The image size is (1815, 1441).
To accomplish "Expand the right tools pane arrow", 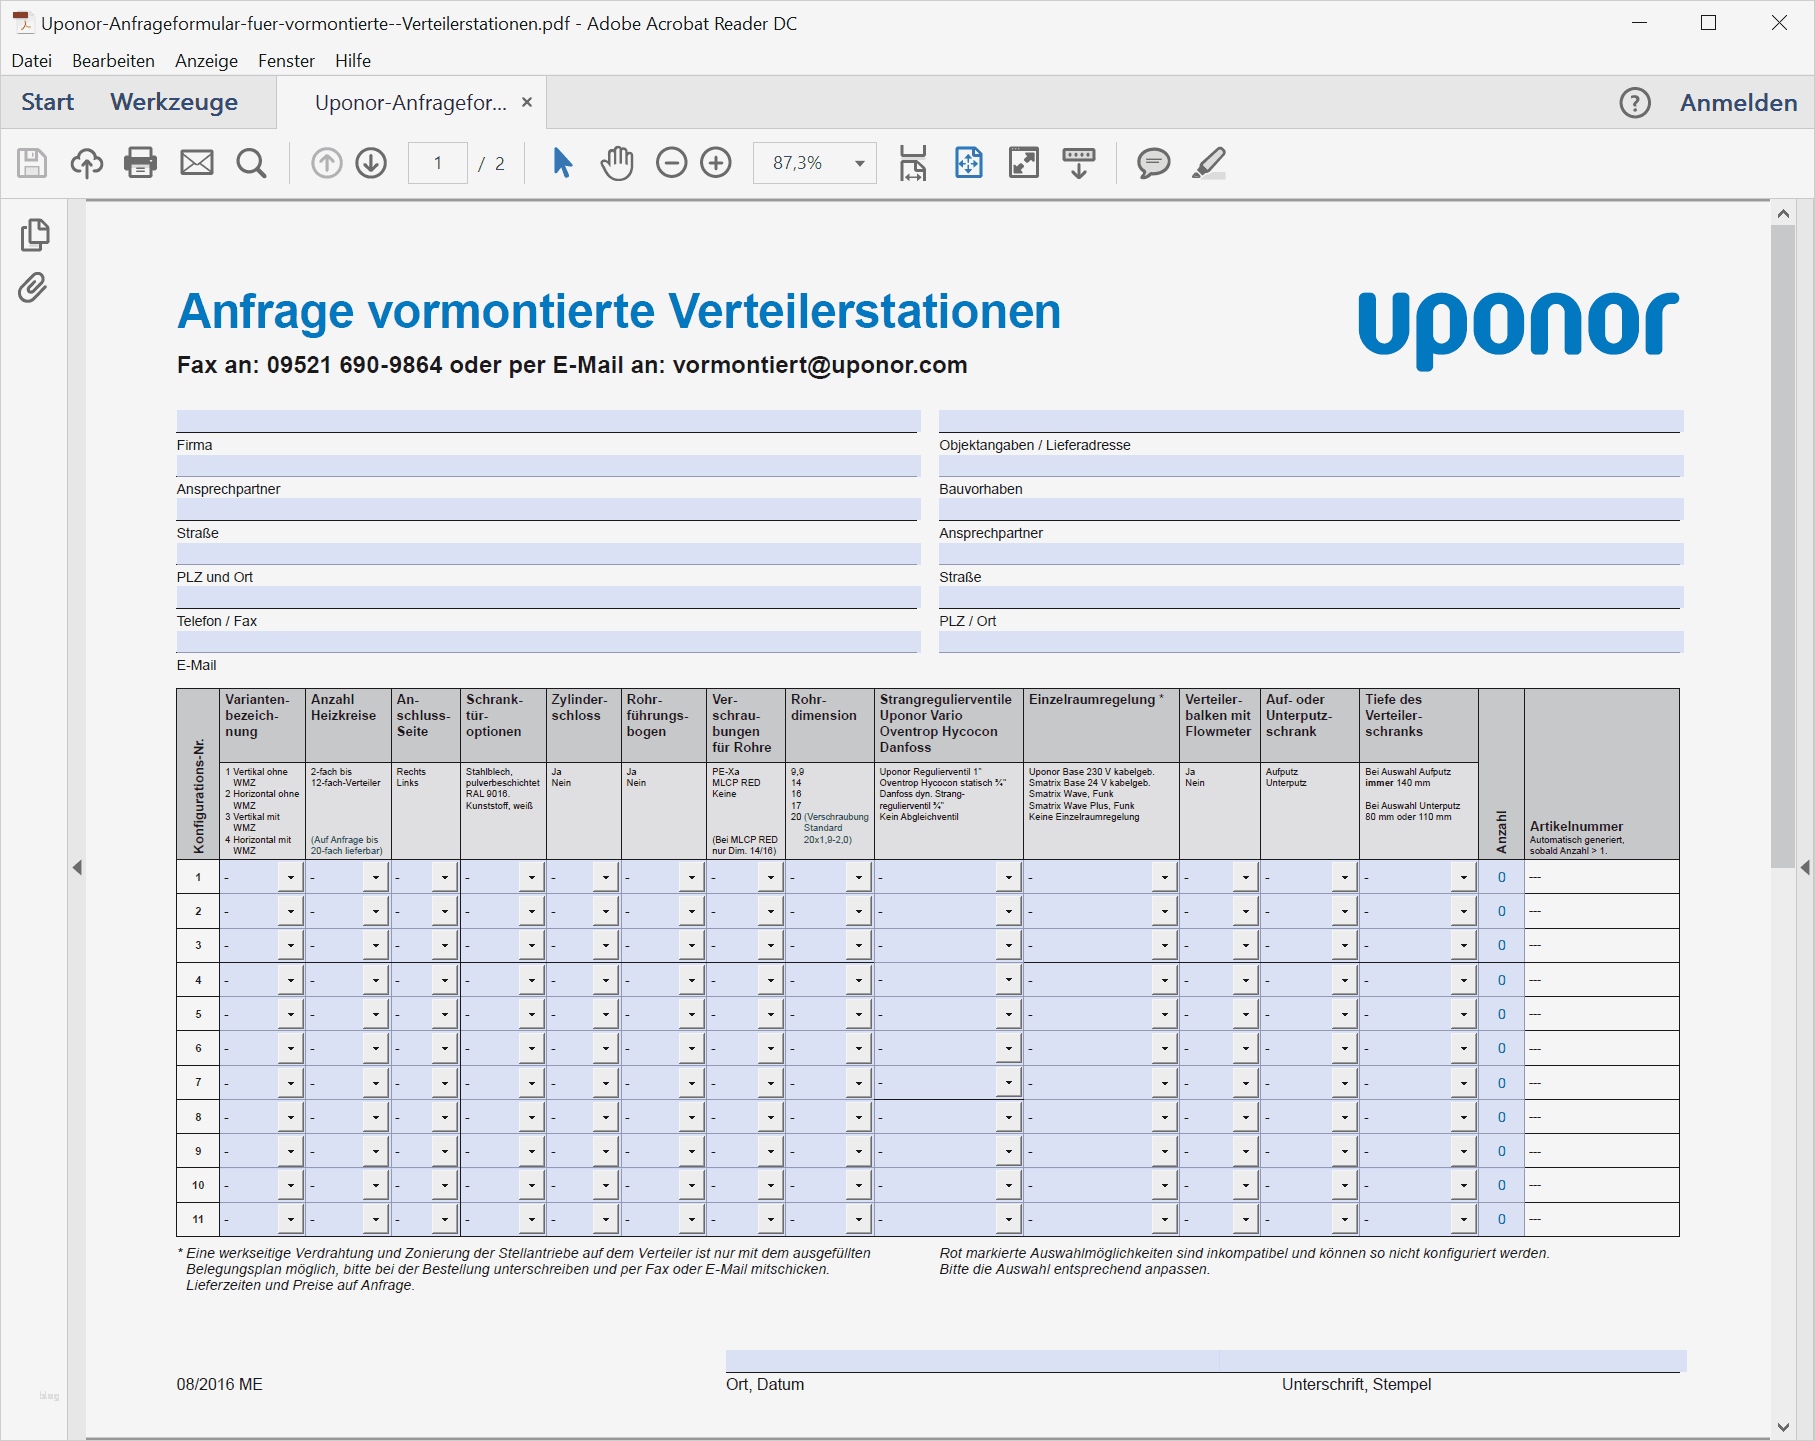I will (1805, 867).
